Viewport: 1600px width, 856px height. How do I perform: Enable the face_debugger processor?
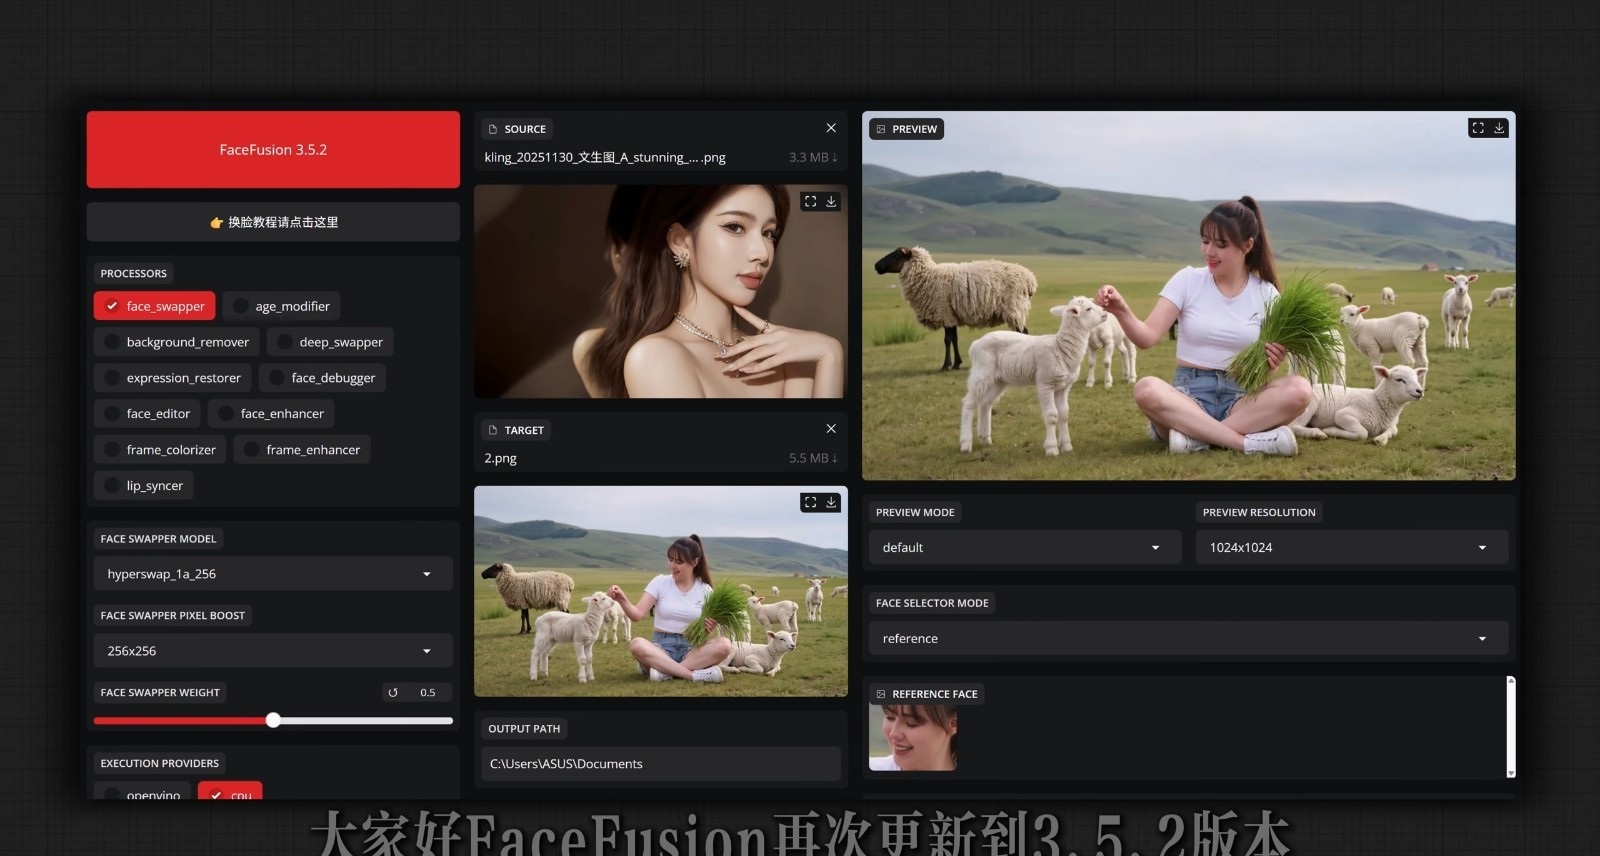click(x=322, y=378)
